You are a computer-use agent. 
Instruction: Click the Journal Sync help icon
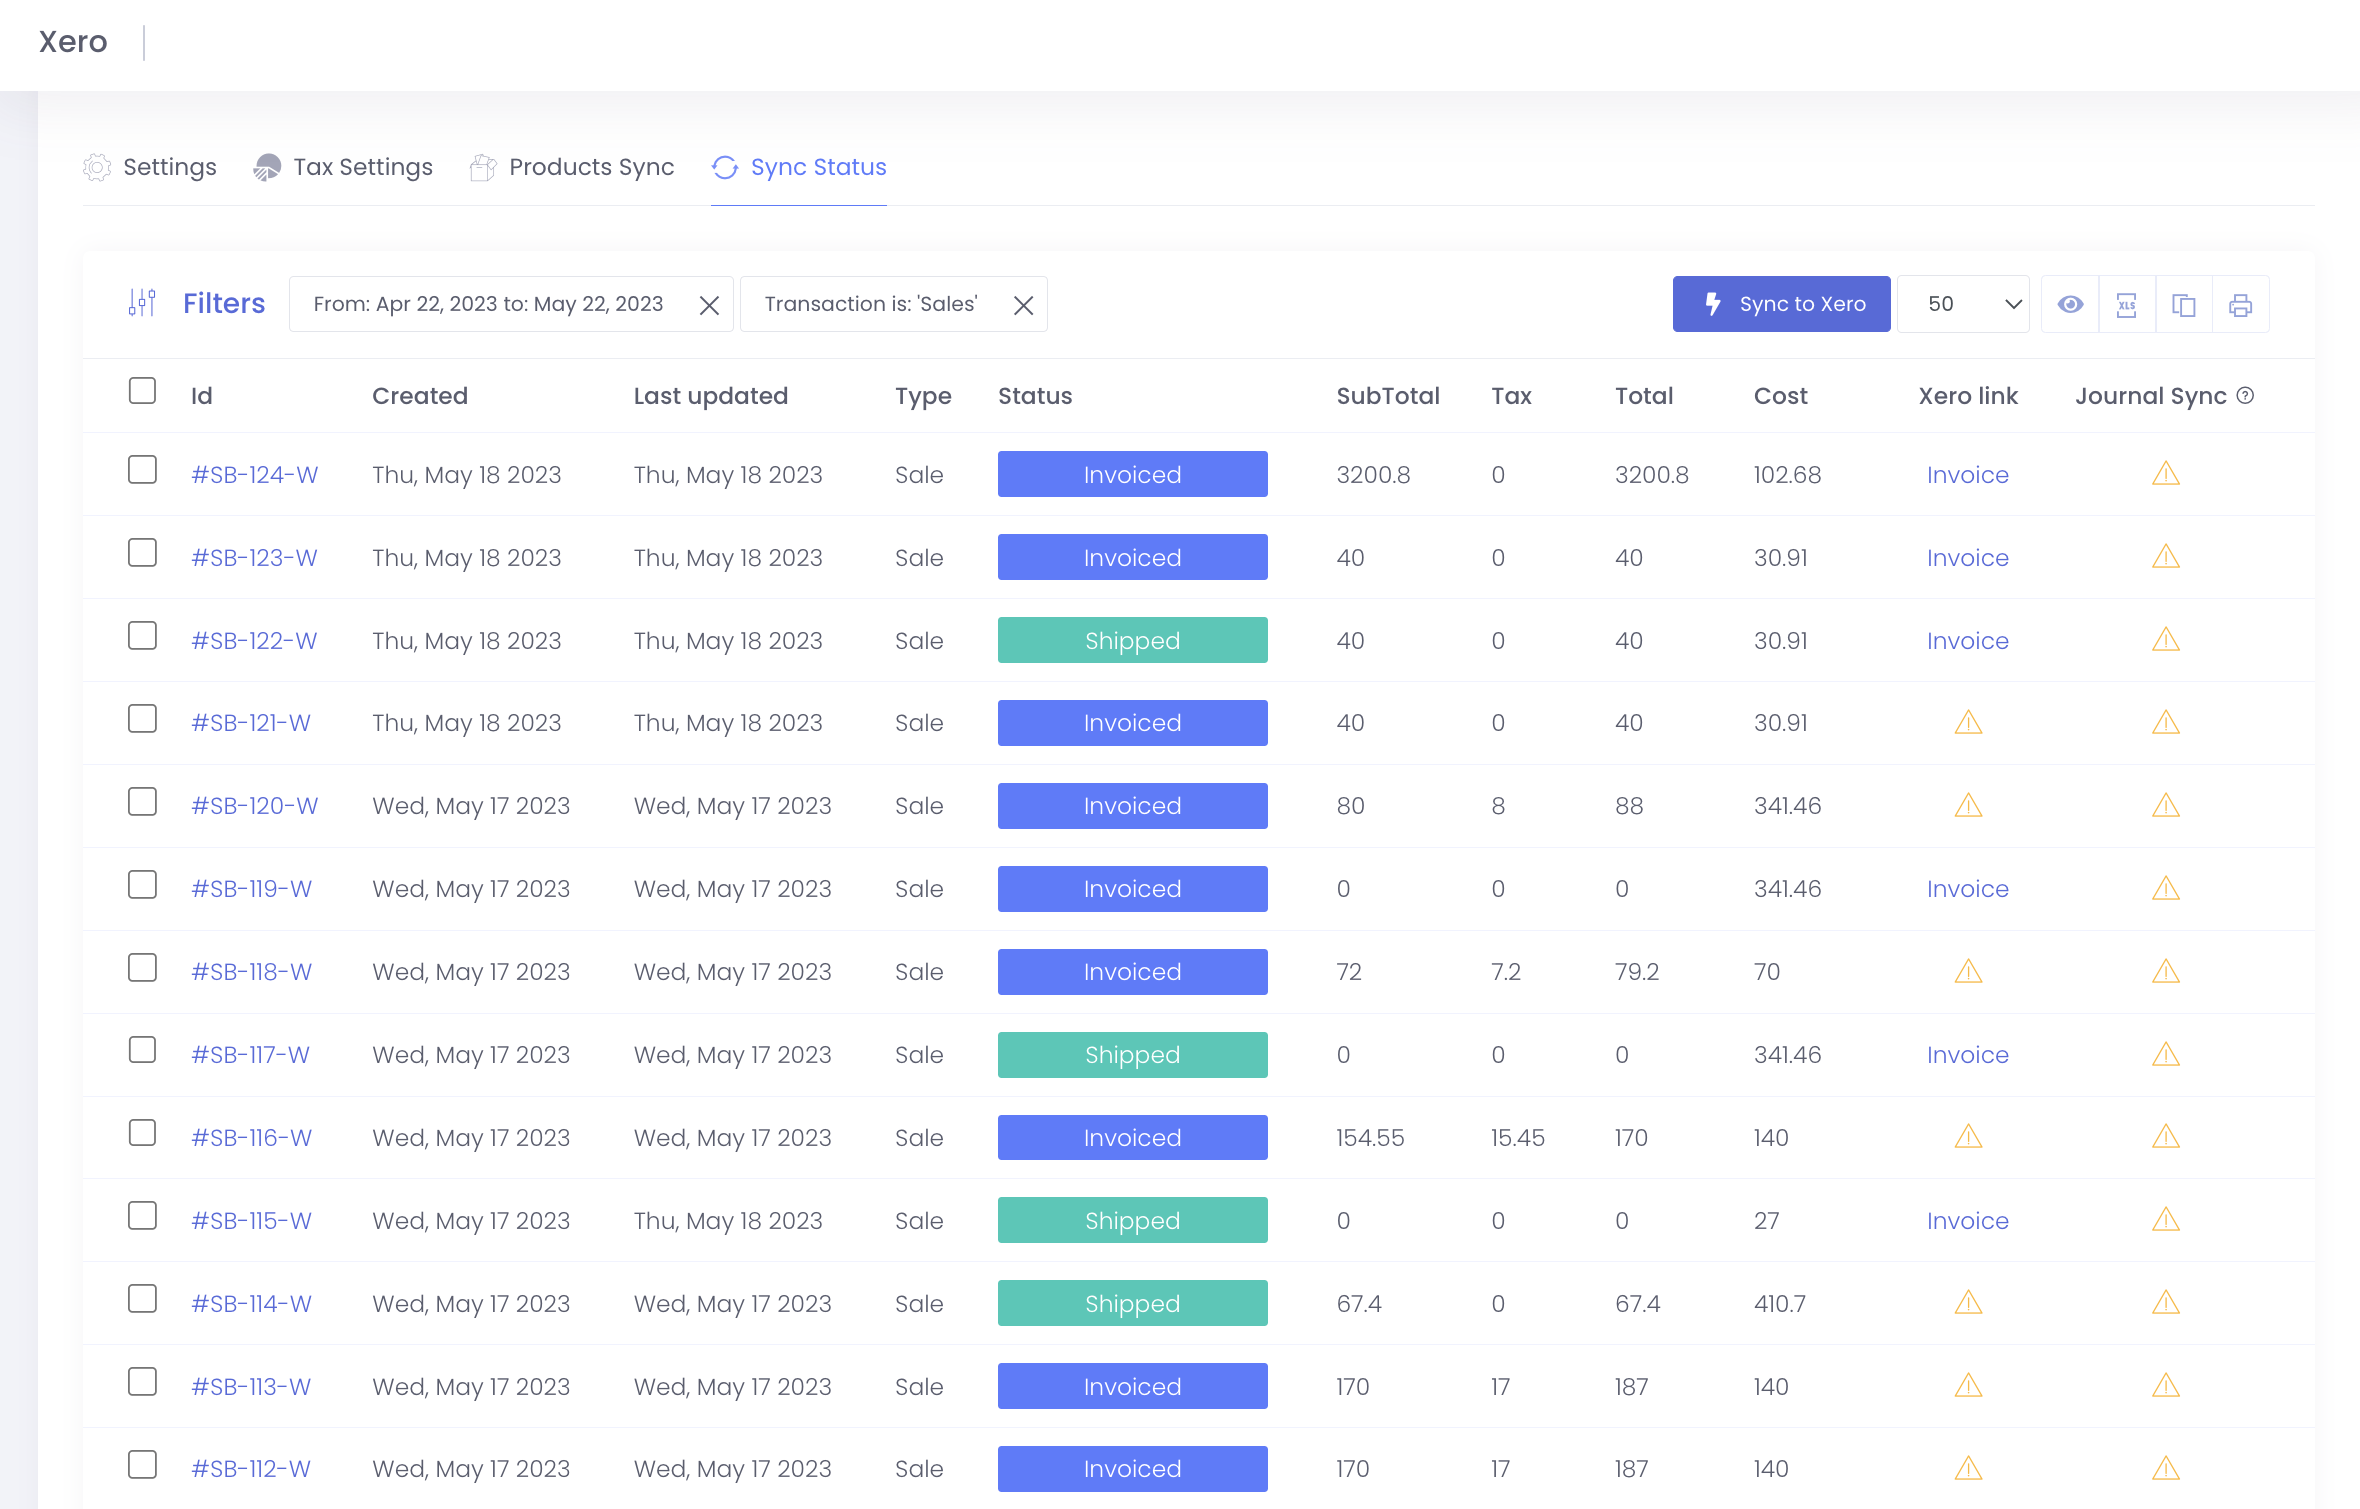click(x=2246, y=395)
